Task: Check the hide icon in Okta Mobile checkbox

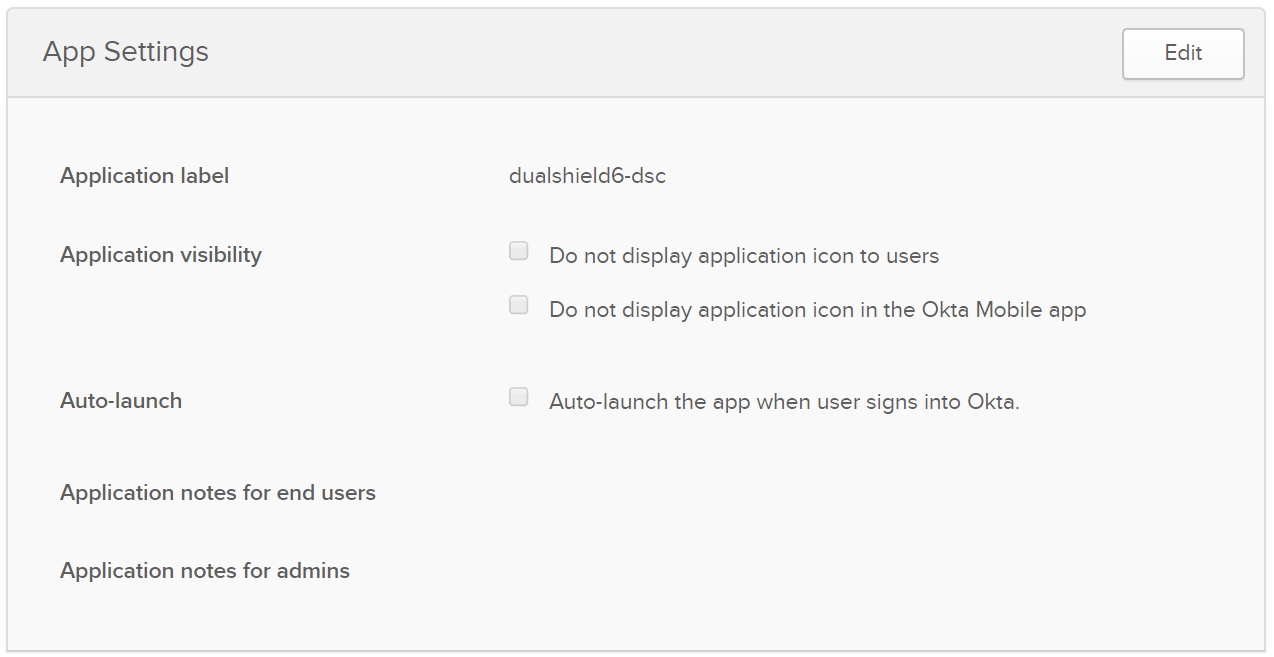Action: tap(518, 306)
